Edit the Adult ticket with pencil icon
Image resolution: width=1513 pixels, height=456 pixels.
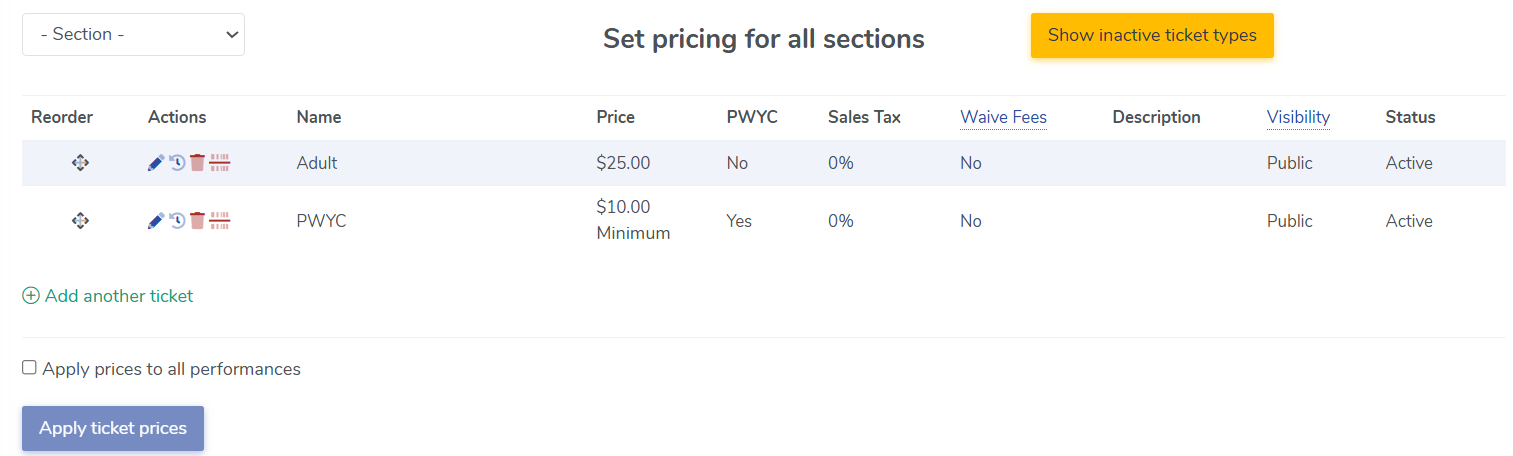tap(156, 163)
